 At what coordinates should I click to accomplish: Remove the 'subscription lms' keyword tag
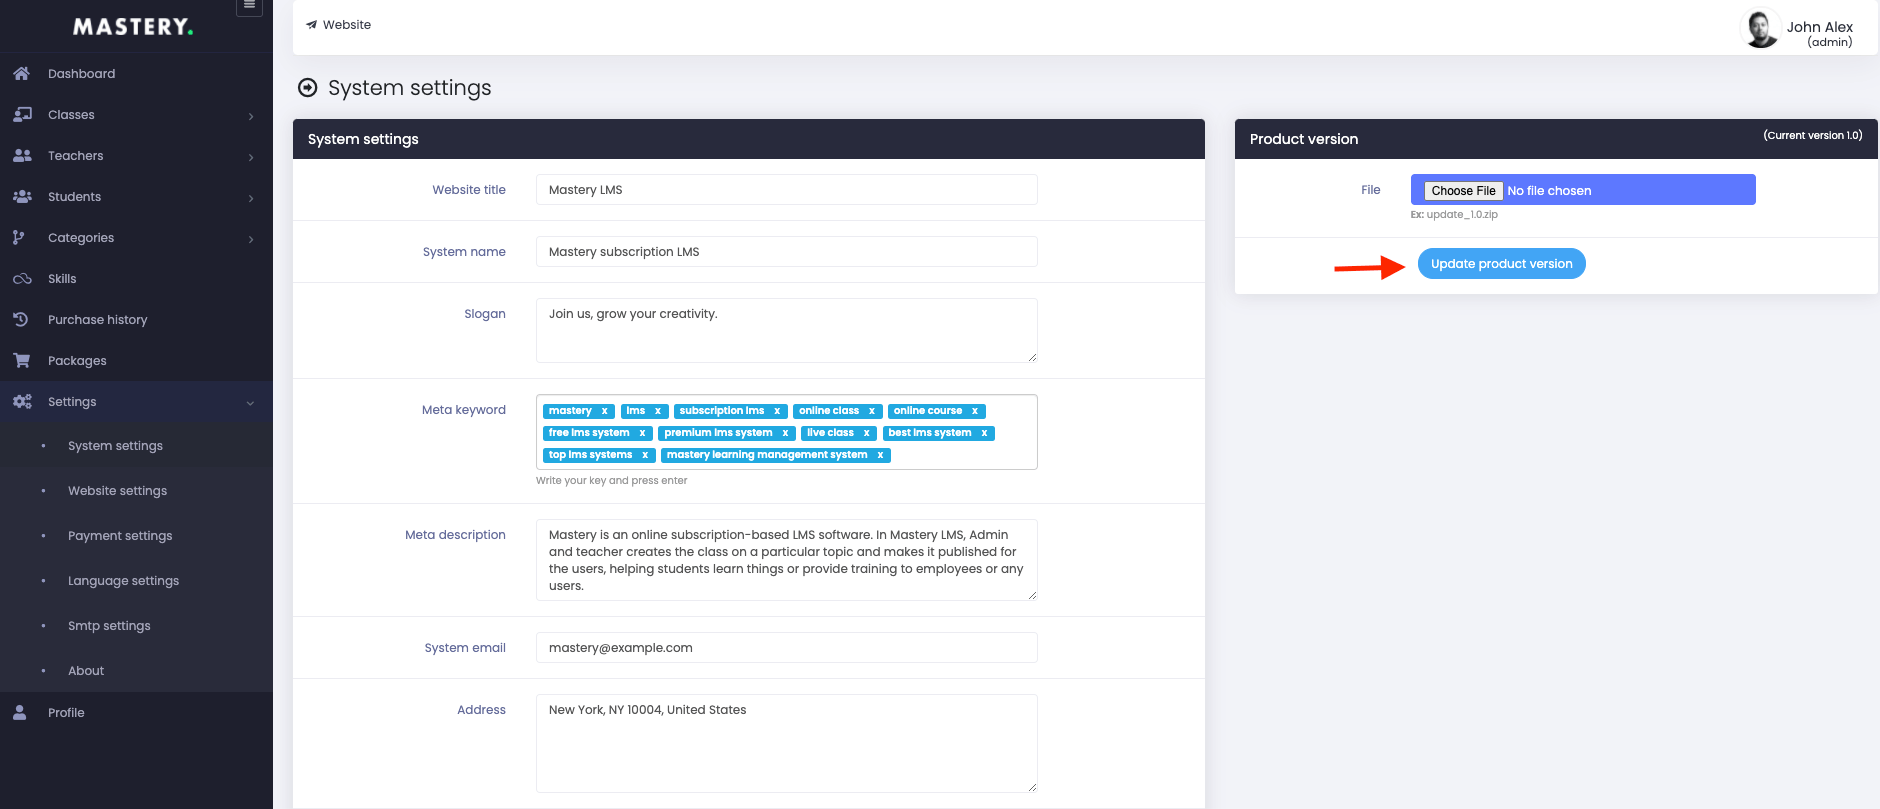click(x=777, y=411)
